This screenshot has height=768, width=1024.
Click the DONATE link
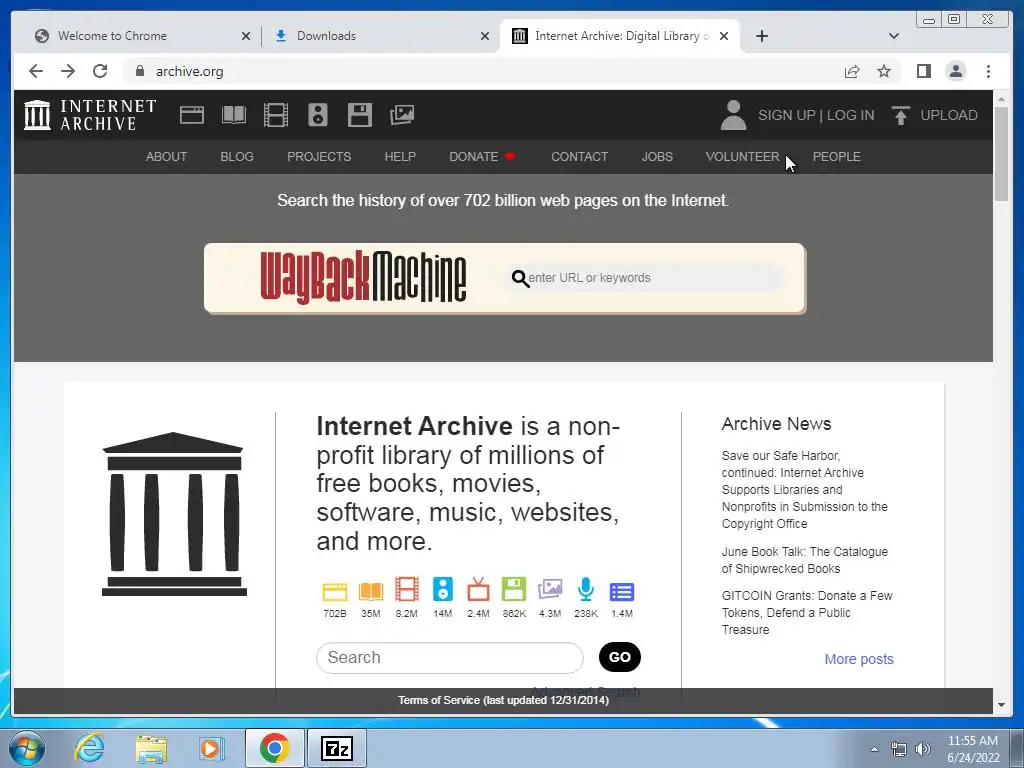473,157
